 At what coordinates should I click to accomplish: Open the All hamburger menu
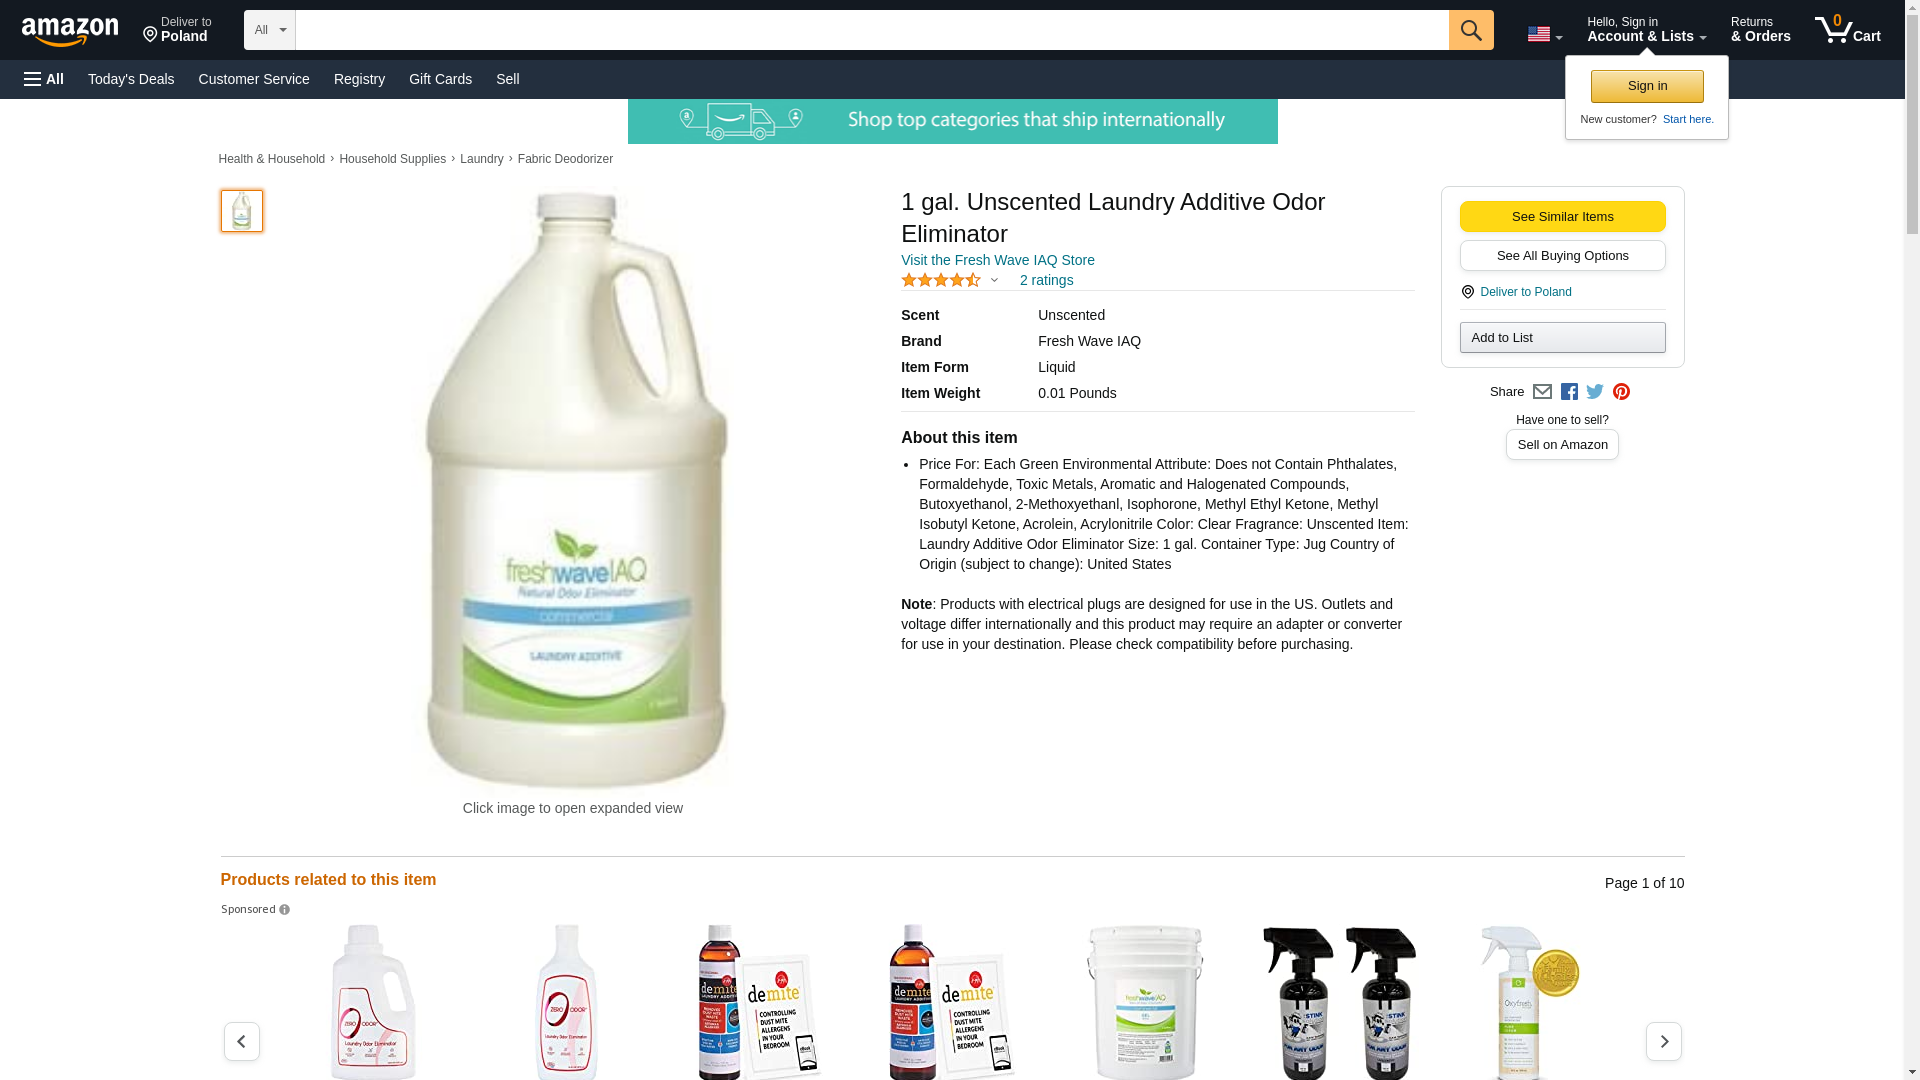44,79
